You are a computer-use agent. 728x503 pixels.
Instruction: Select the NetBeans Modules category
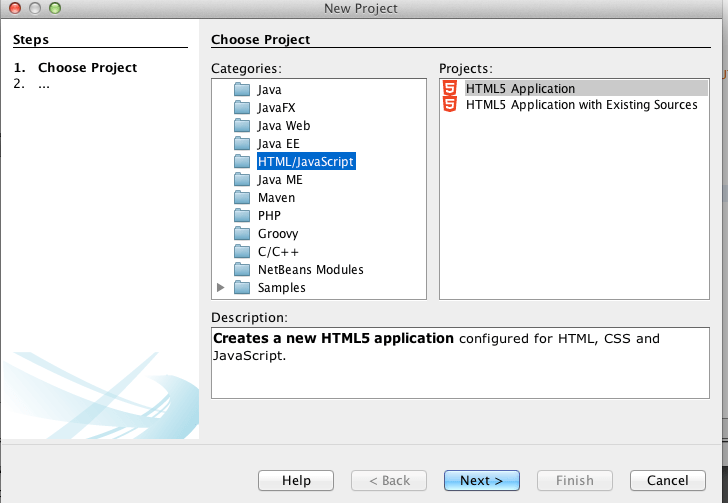[x=311, y=270]
